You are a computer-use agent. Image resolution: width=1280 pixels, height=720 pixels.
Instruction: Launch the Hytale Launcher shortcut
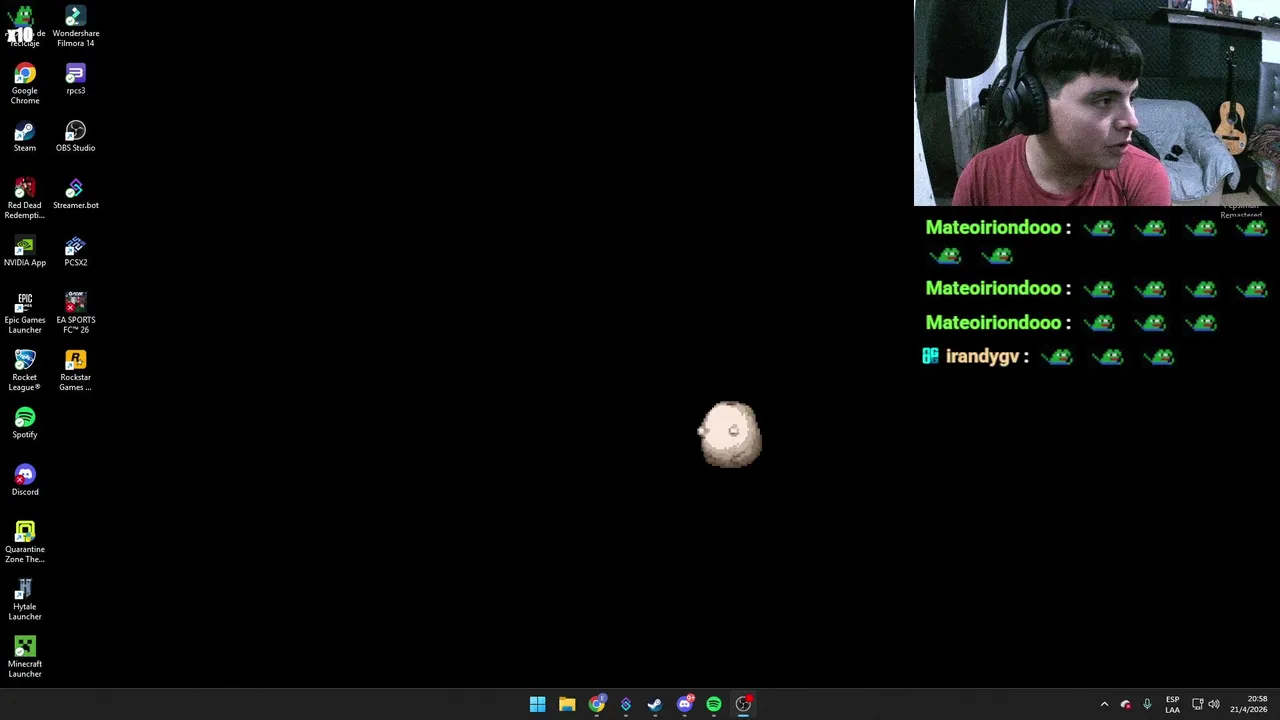click(24, 600)
